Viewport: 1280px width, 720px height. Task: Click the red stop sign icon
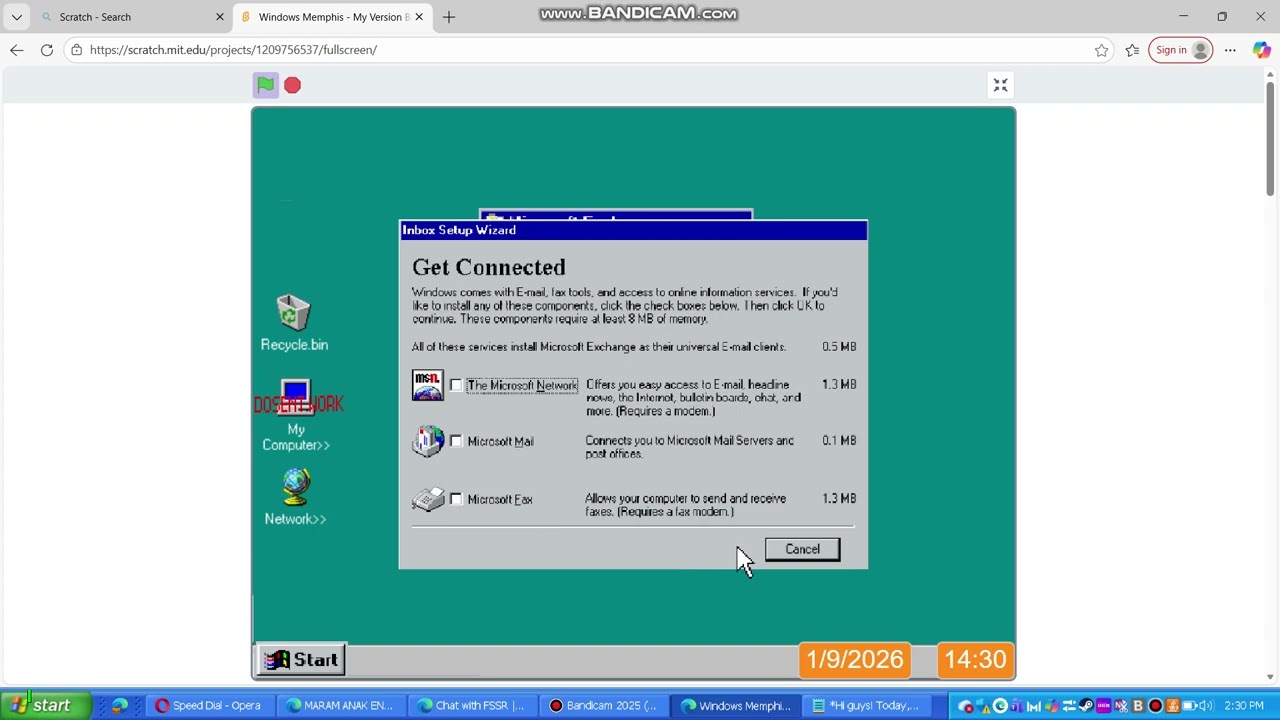[292, 85]
